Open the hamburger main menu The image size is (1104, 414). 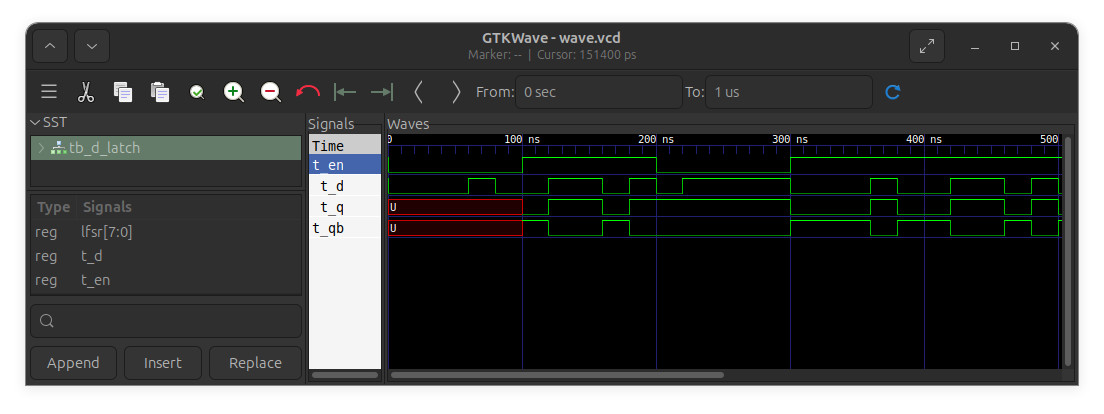point(49,92)
